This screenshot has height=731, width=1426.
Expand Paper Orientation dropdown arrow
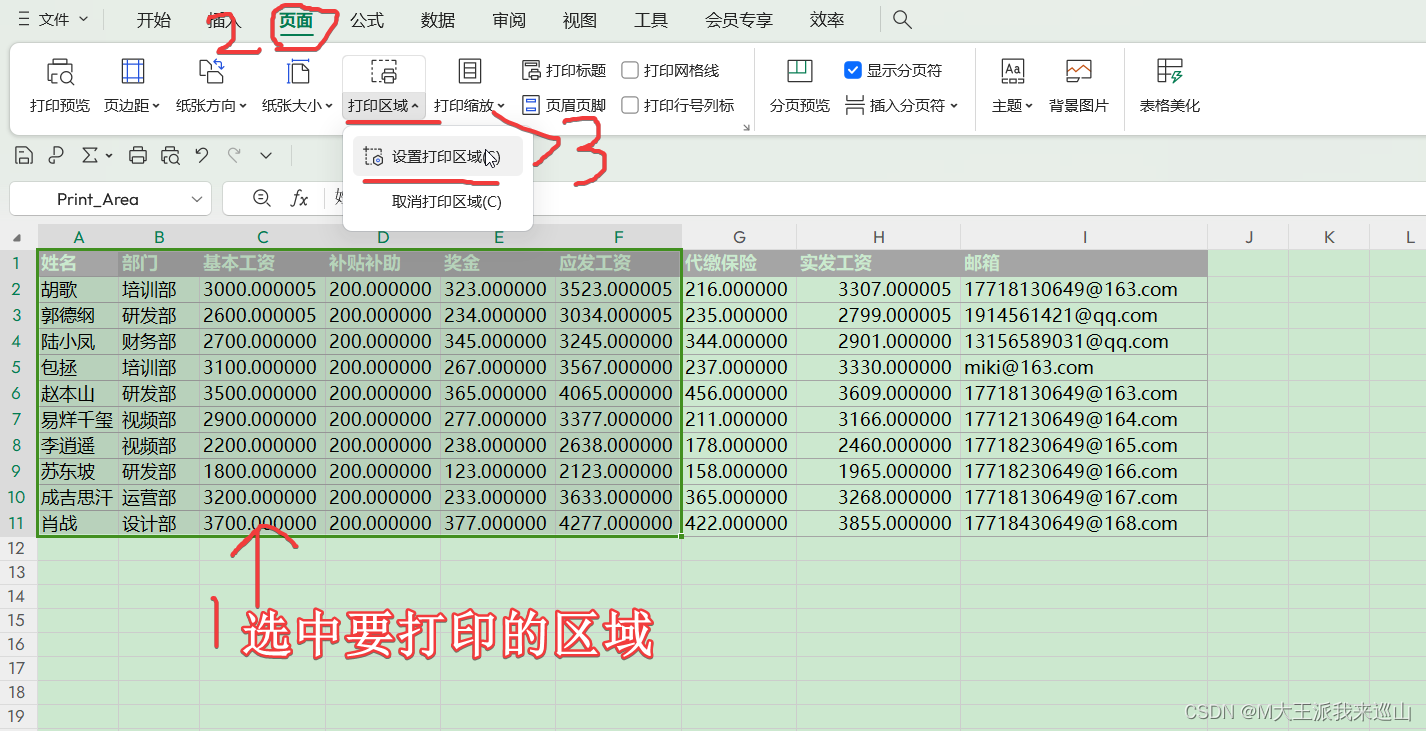pyautogui.click(x=243, y=106)
